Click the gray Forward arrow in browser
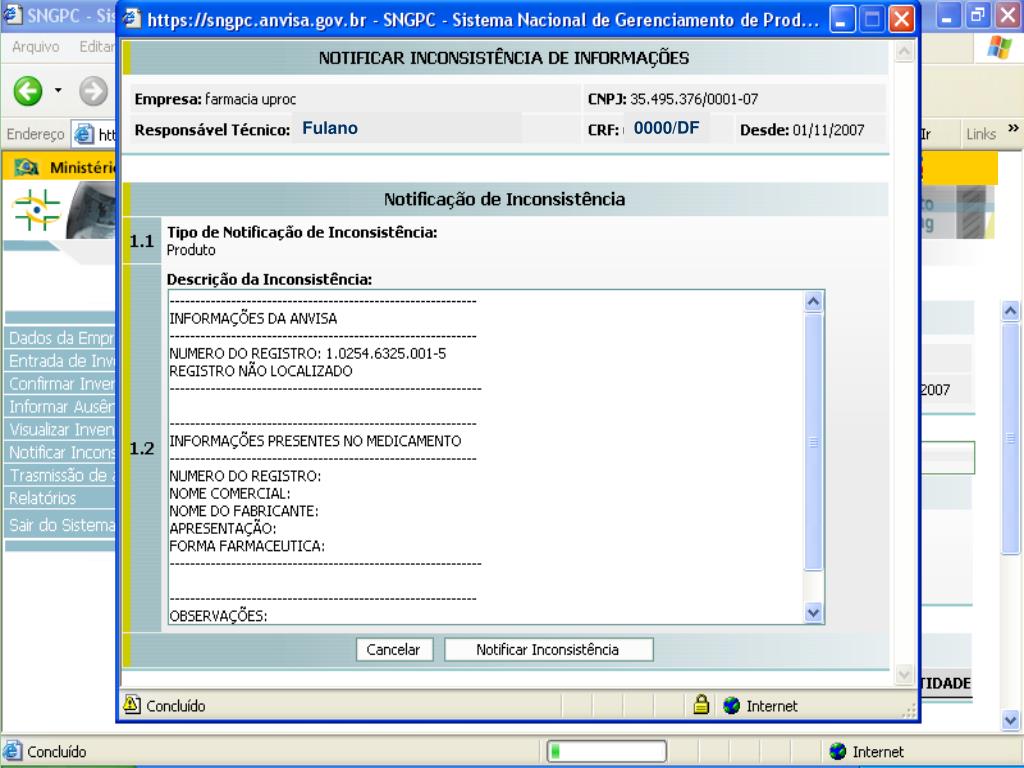This screenshot has width=1024, height=768. tap(93, 91)
